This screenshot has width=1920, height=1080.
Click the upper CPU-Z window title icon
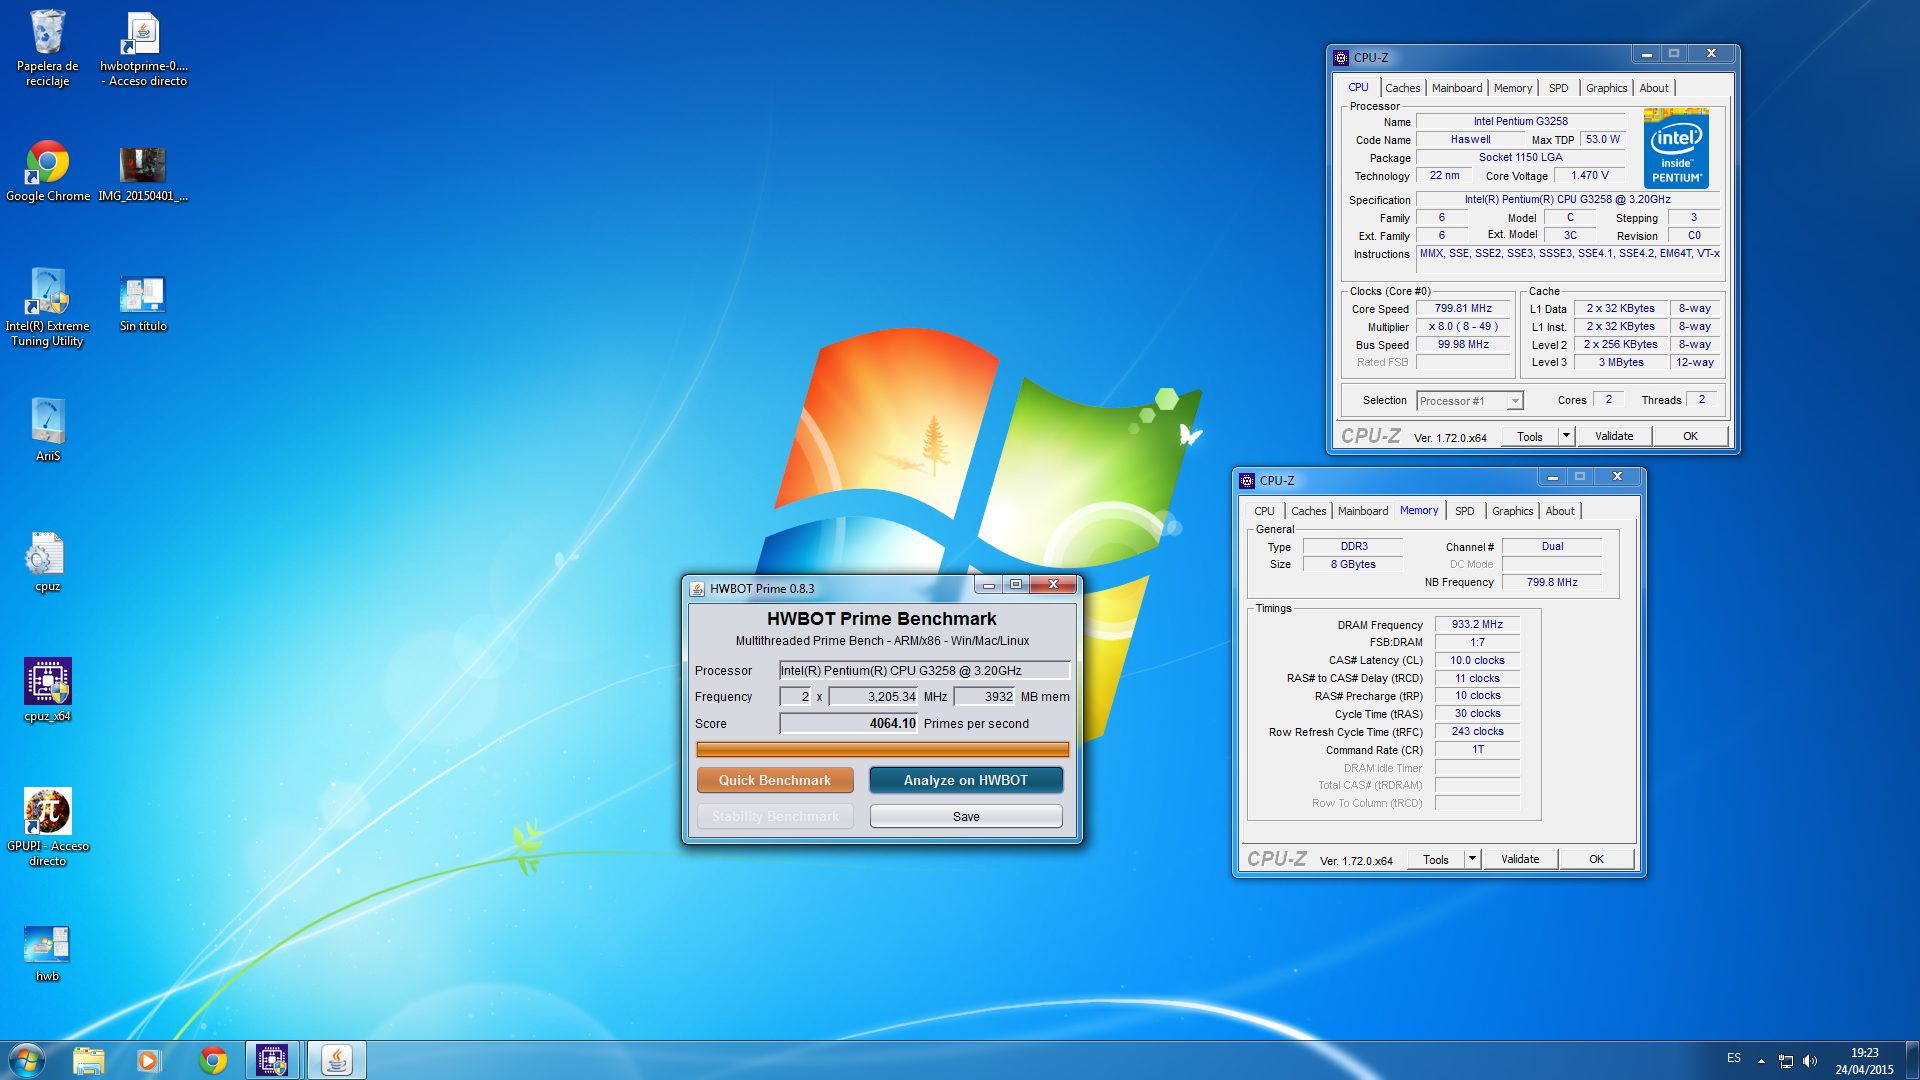pos(1341,58)
